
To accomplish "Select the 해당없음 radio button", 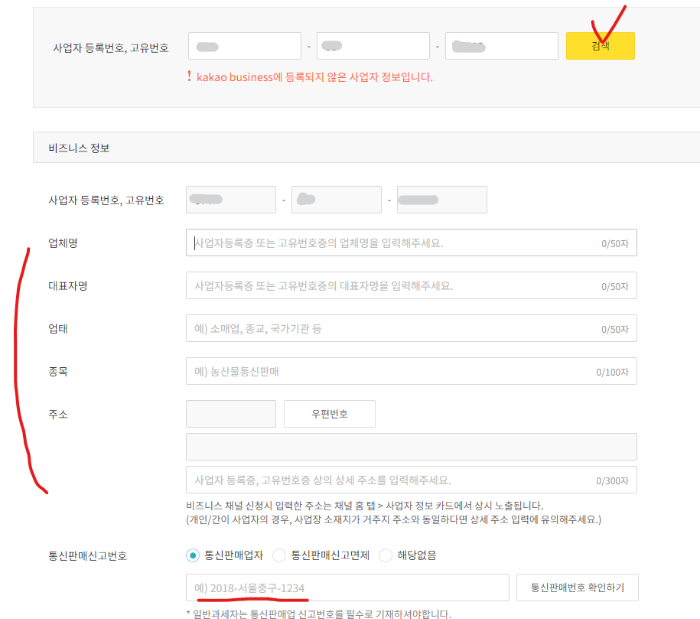I will pos(385,555).
